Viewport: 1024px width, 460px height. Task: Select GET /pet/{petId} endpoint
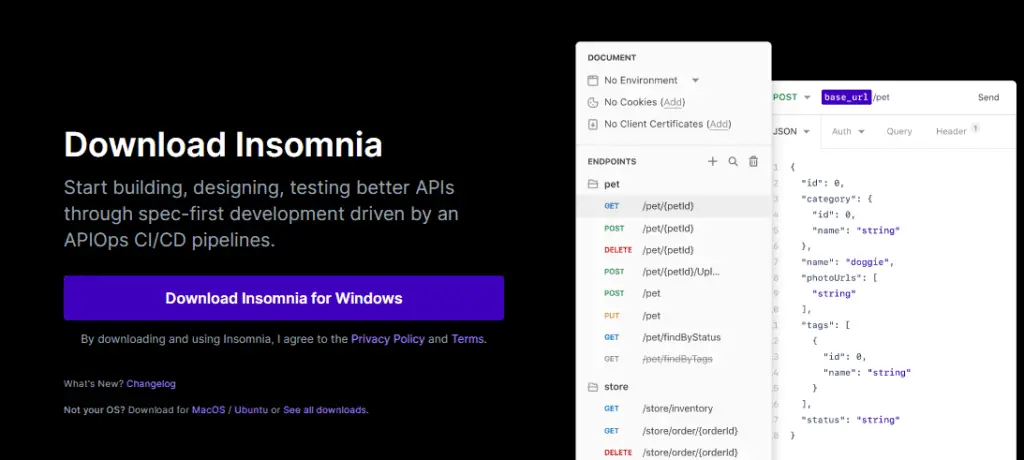click(673, 206)
